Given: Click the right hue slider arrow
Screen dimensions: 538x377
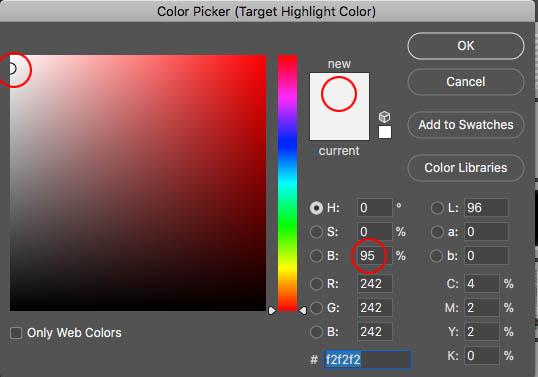Looking at the screenshot, I should click(303, 310).
